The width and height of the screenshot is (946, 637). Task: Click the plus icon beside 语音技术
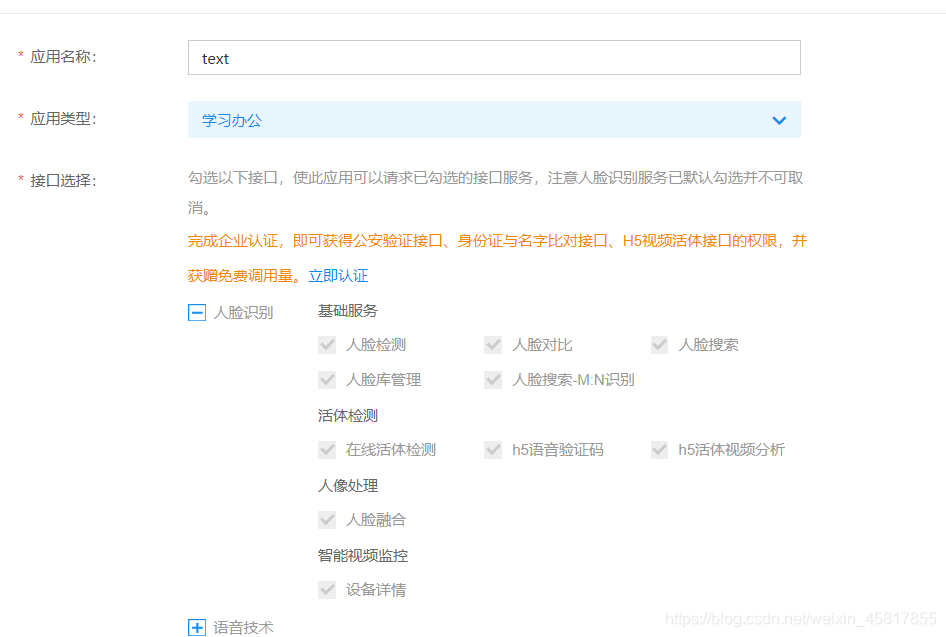click(x=197, y=627)
